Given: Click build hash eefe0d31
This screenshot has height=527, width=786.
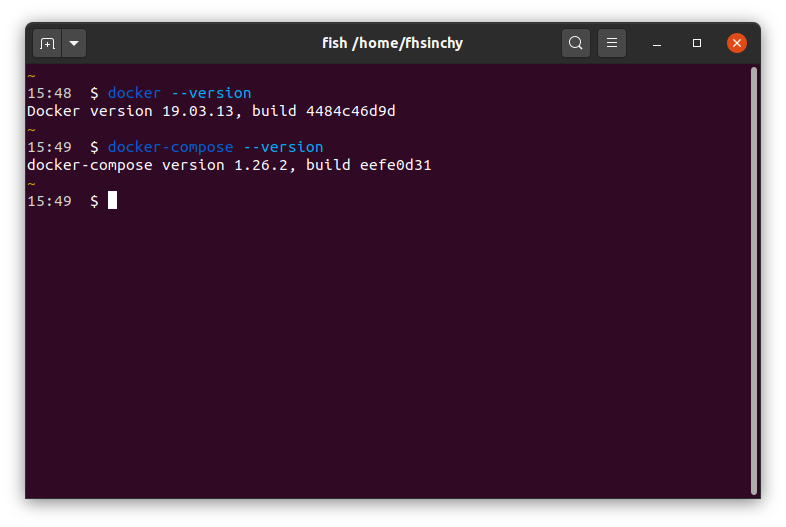Looking at the screenshot, I should coord(395,165).
